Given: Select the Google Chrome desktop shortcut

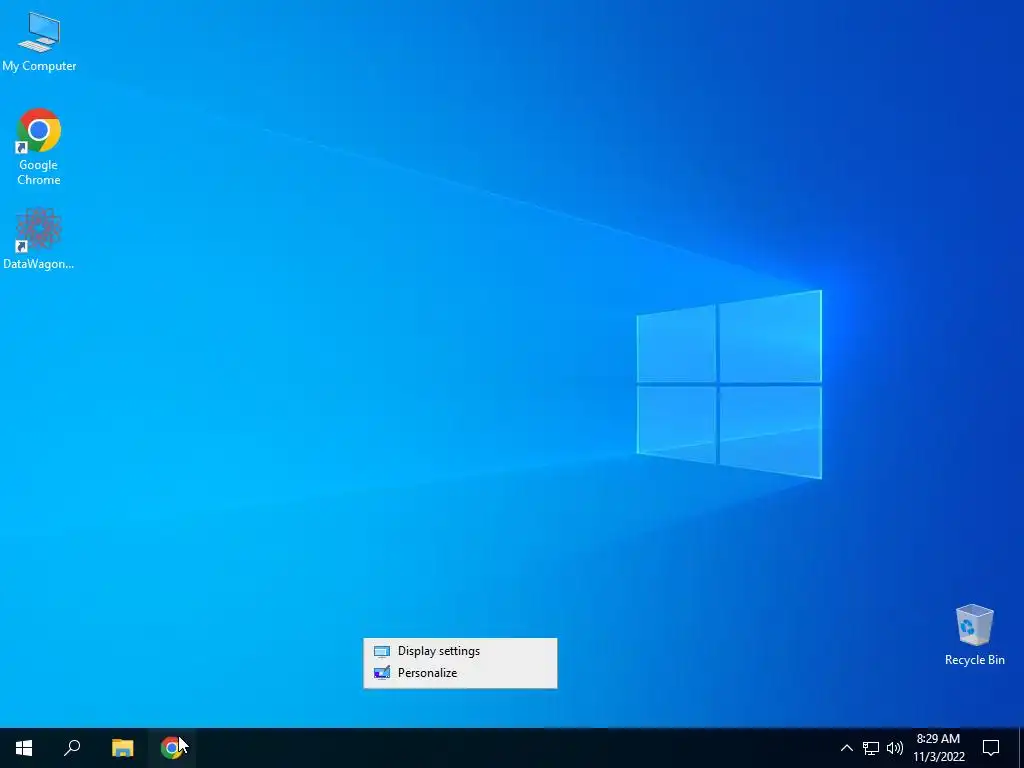Looking at the screenshot, I should 39,146.
